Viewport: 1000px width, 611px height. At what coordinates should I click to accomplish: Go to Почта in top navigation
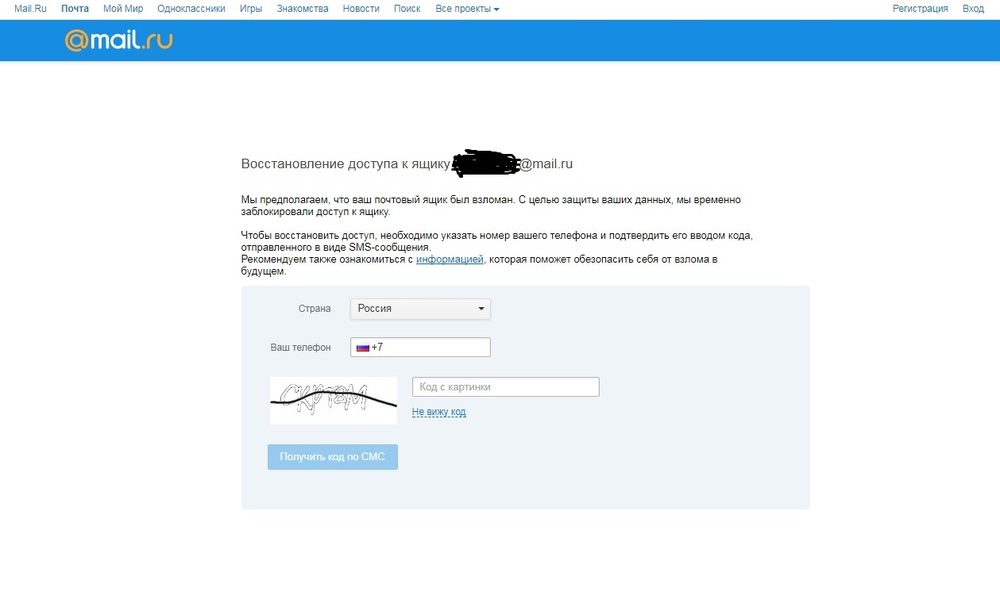coord(75,9)
